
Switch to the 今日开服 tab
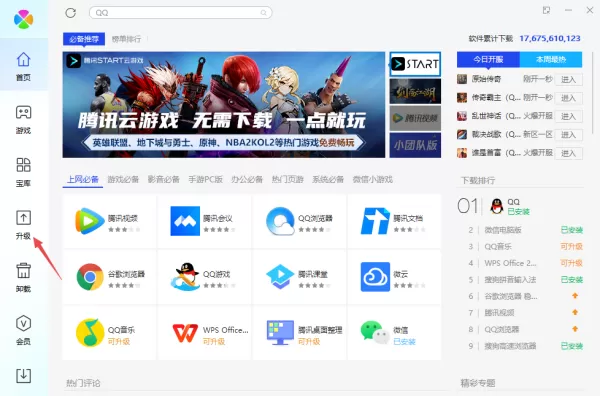488,60
